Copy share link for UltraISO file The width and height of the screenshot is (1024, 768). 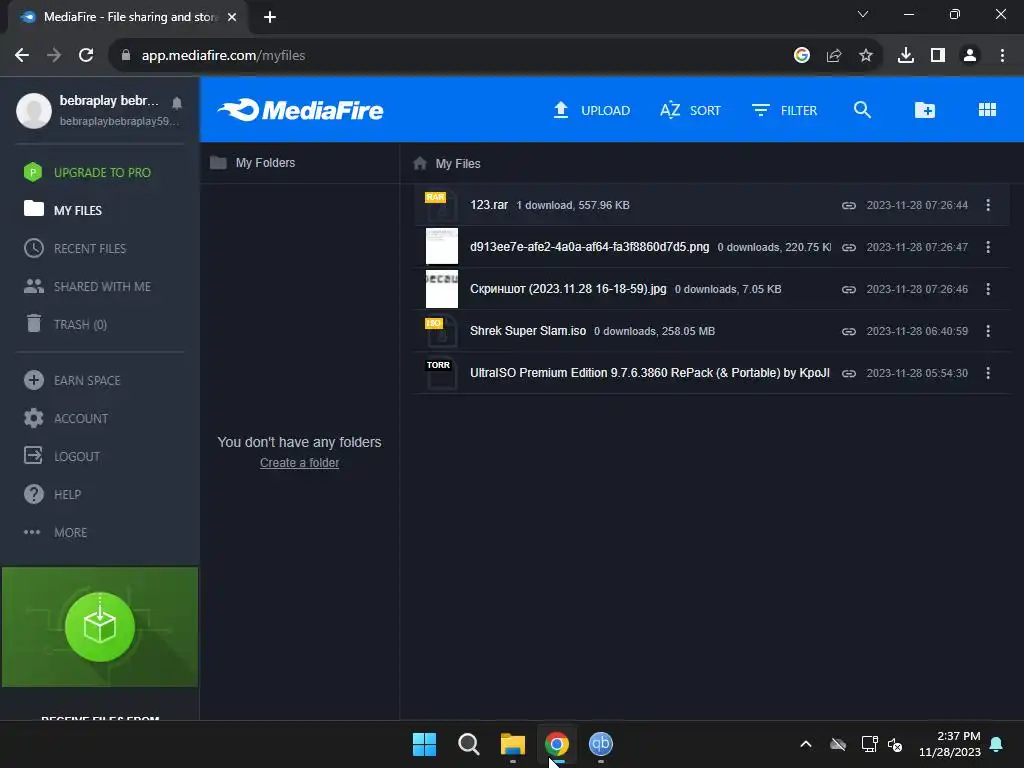pyautogui.click(x=848, y=373)
